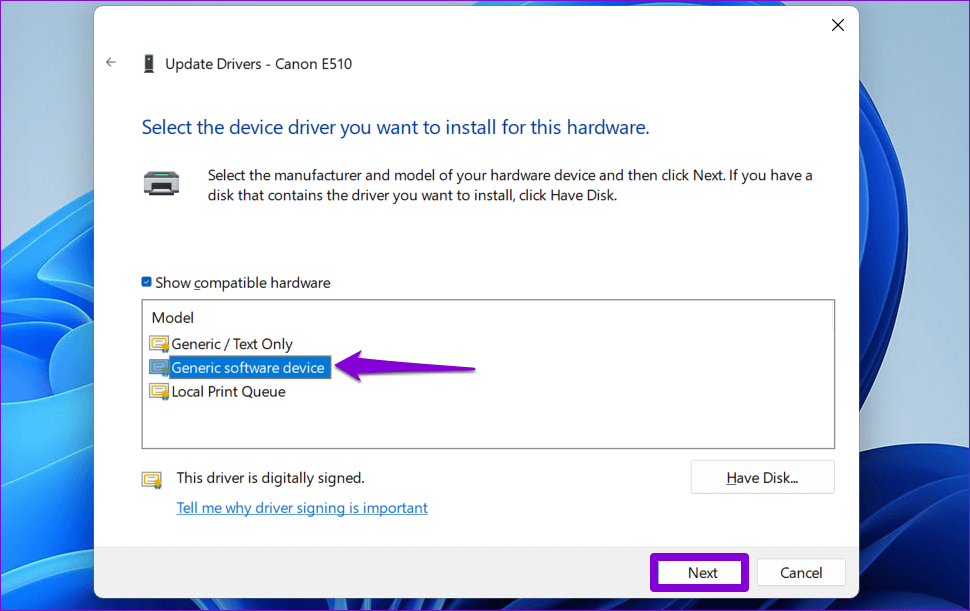
Task: Uncheck Show compatible hardware checkbox
Action: click(x=147, y=282)
